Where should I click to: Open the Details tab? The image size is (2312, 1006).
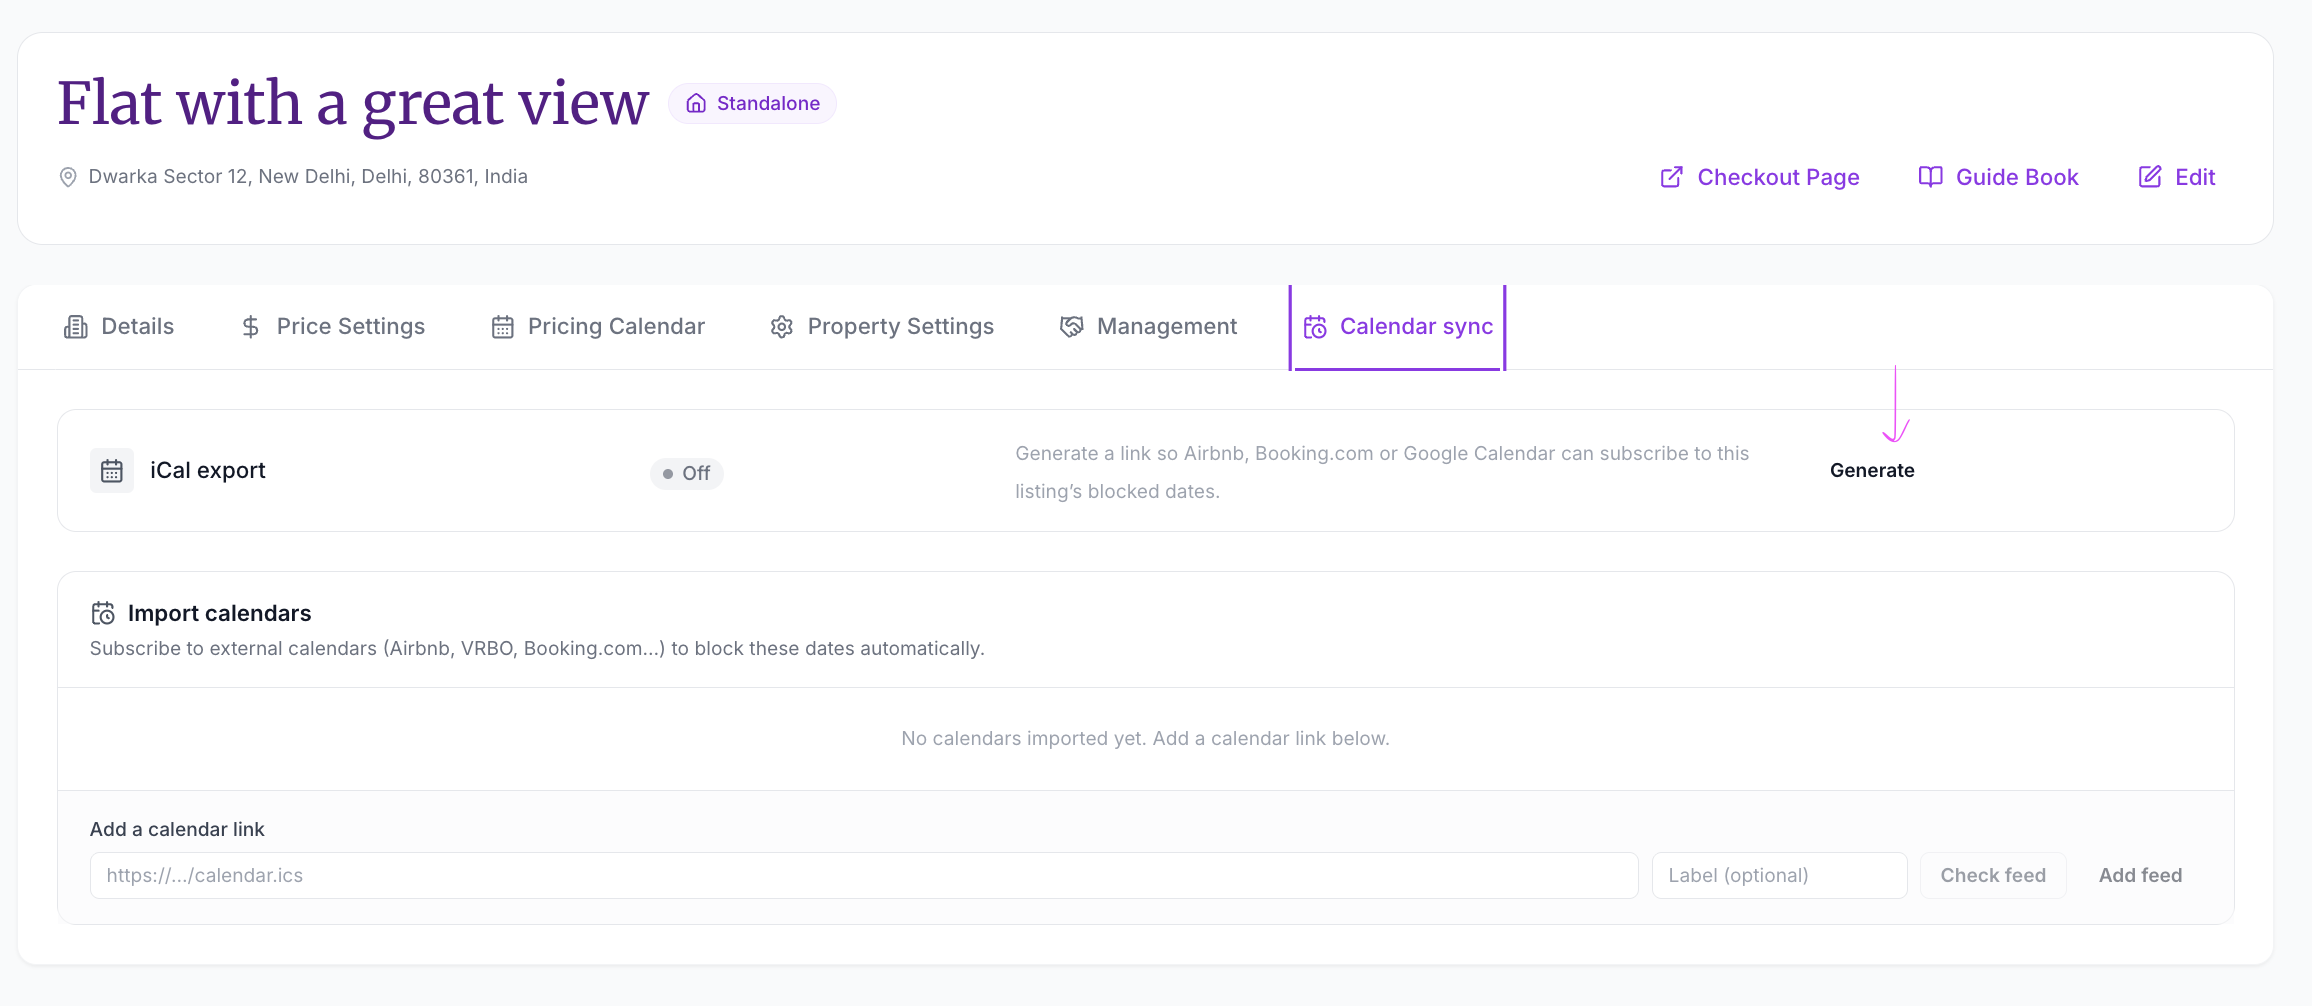(119, 327)
